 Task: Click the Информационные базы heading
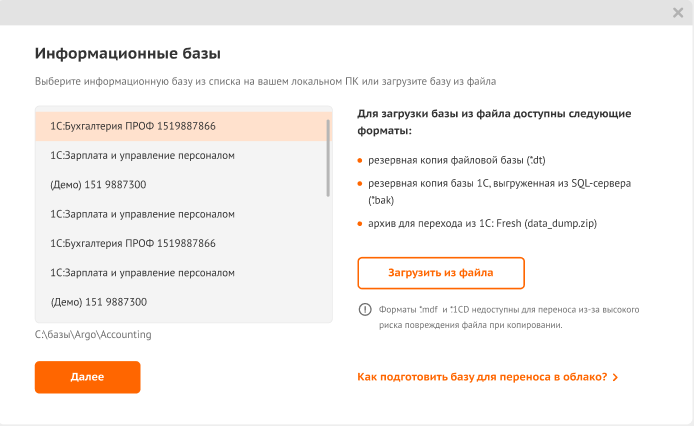(127, 54)
